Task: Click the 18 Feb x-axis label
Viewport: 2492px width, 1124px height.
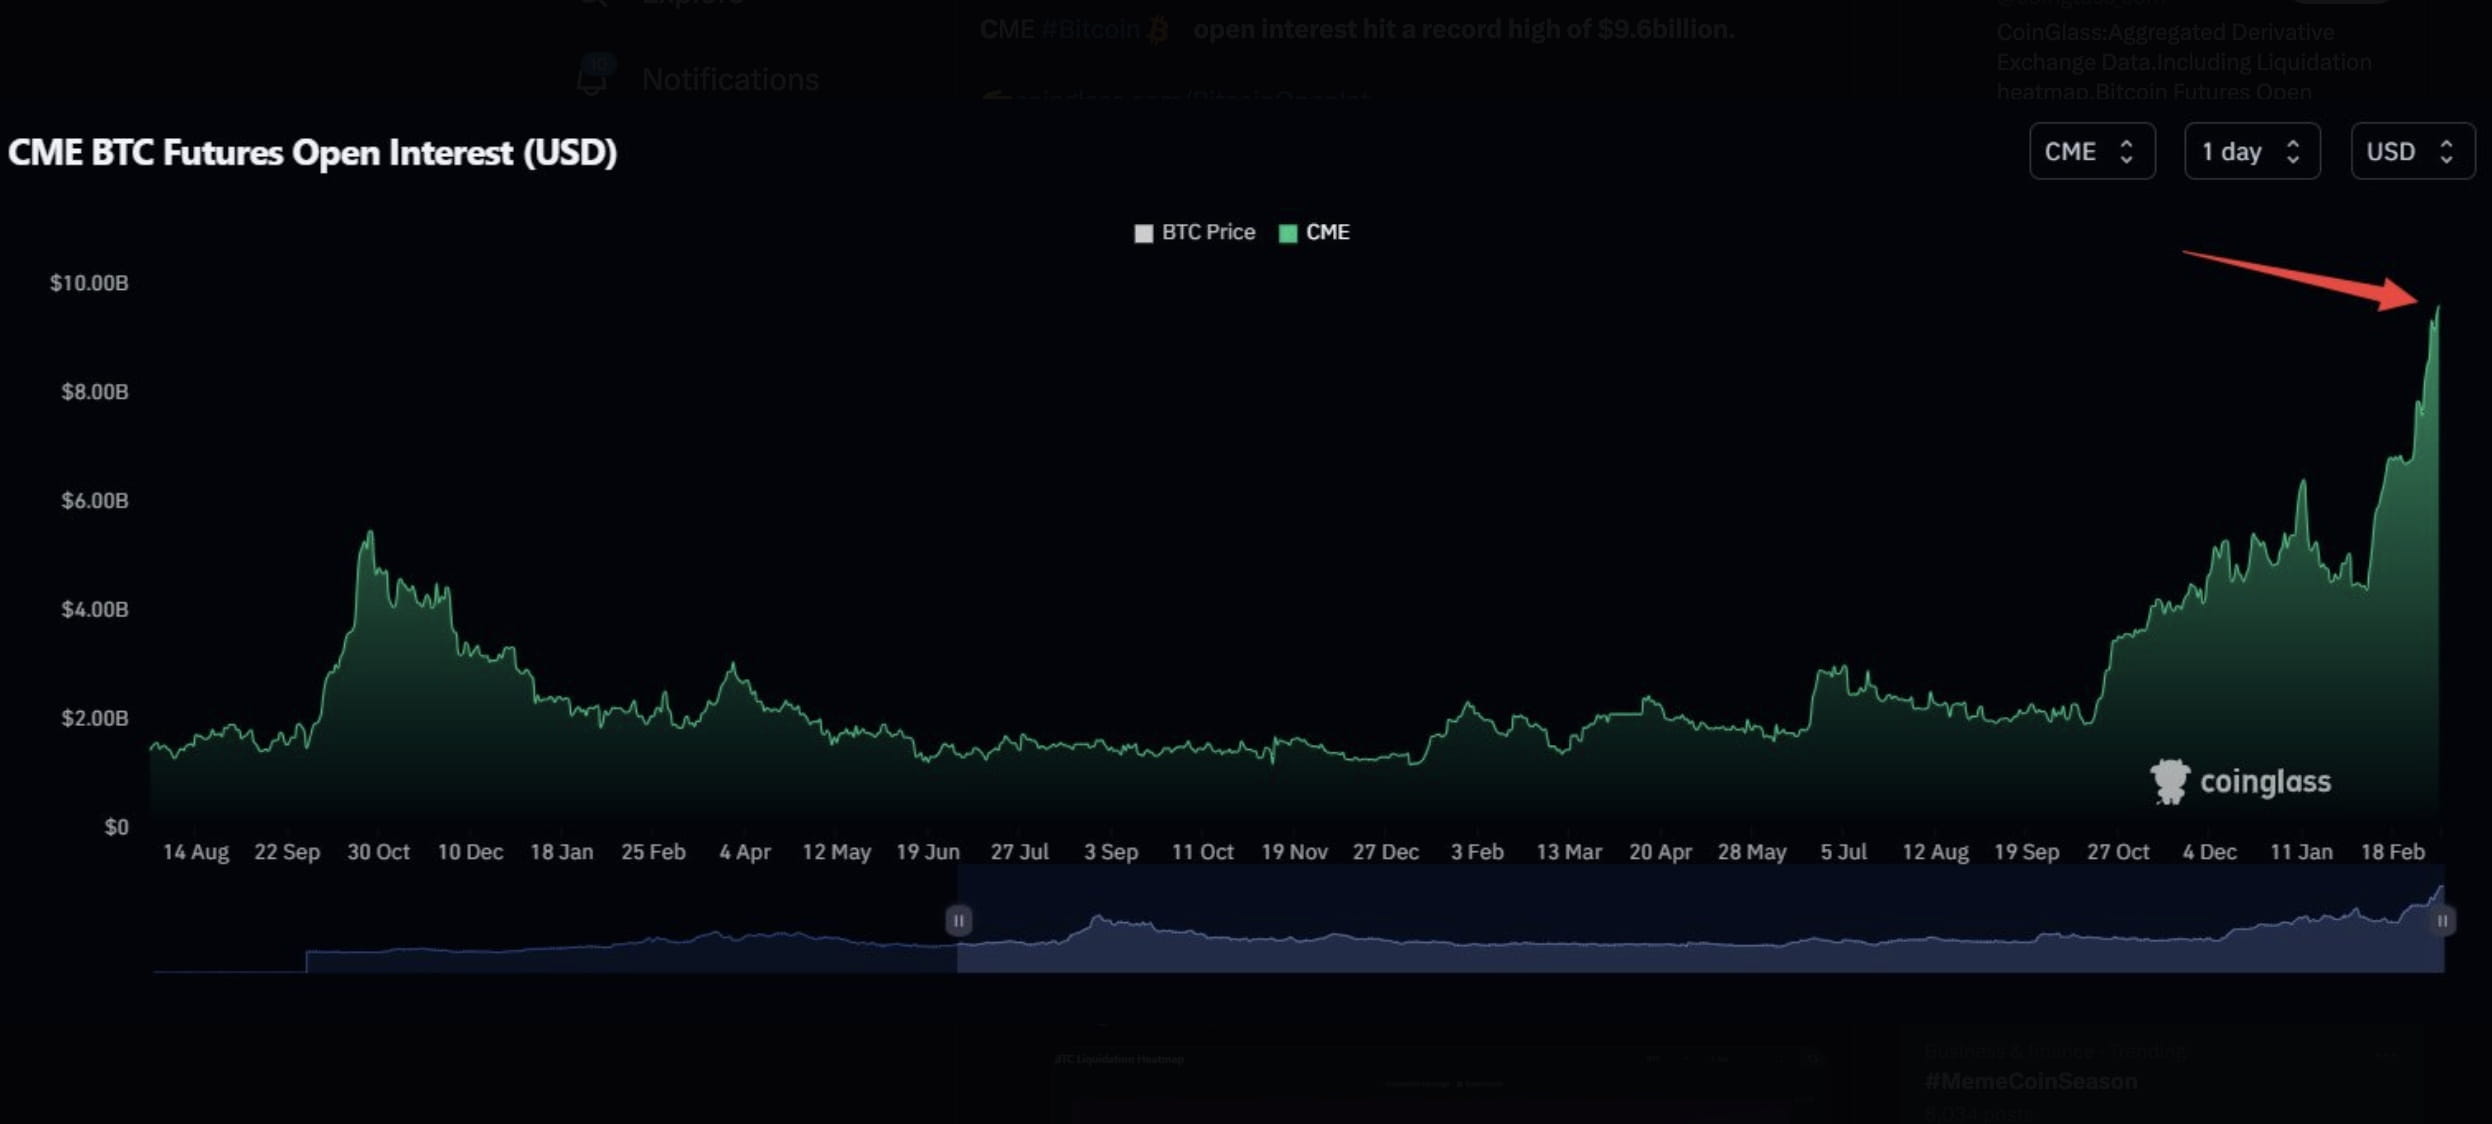Action: 2393,852
